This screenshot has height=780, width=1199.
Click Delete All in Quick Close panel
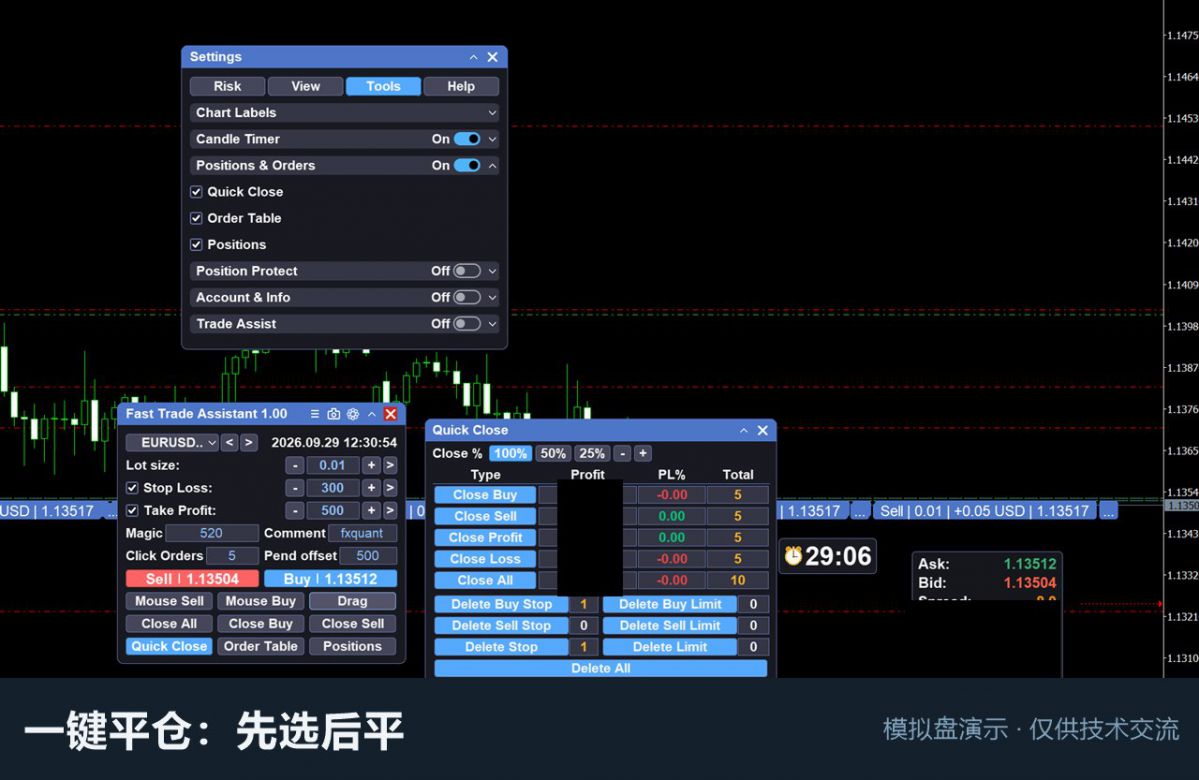tap(600, 668)
